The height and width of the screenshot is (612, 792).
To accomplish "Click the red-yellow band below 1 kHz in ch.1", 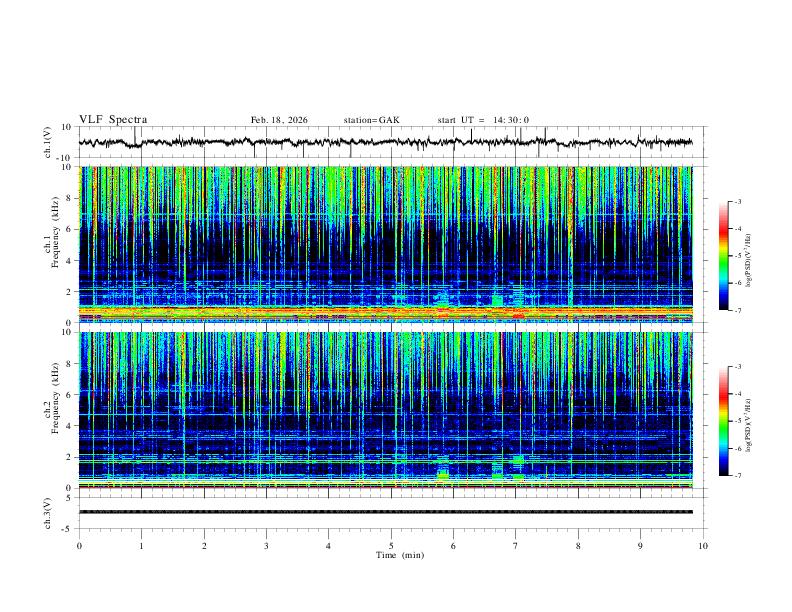I will click(x=385, y=312).
